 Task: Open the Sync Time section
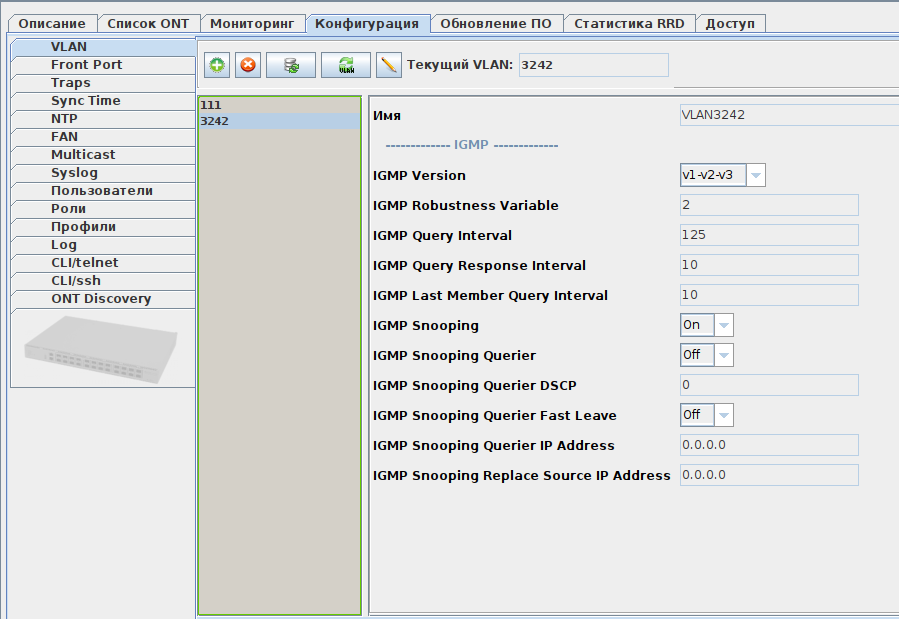coord(103,101)
